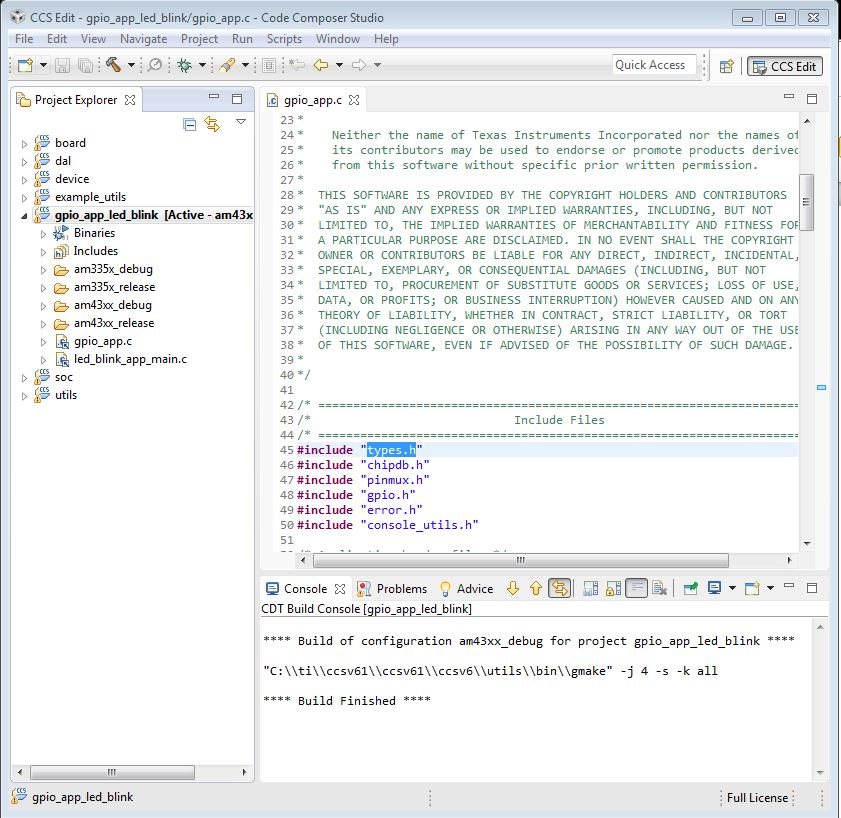Click the Quick Access field
The image size is (841, 818).
pos(654,65)
